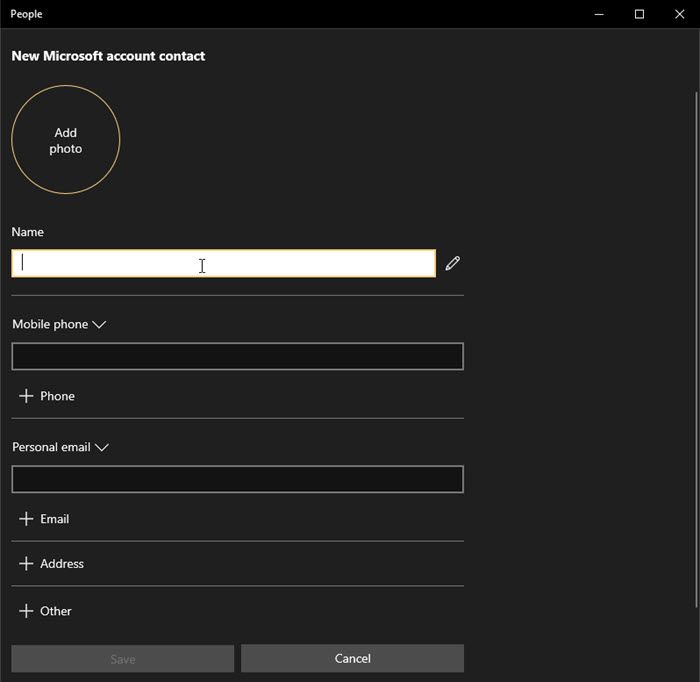Click the Personal email input box

pyautogui.click(x=238, y=479)
